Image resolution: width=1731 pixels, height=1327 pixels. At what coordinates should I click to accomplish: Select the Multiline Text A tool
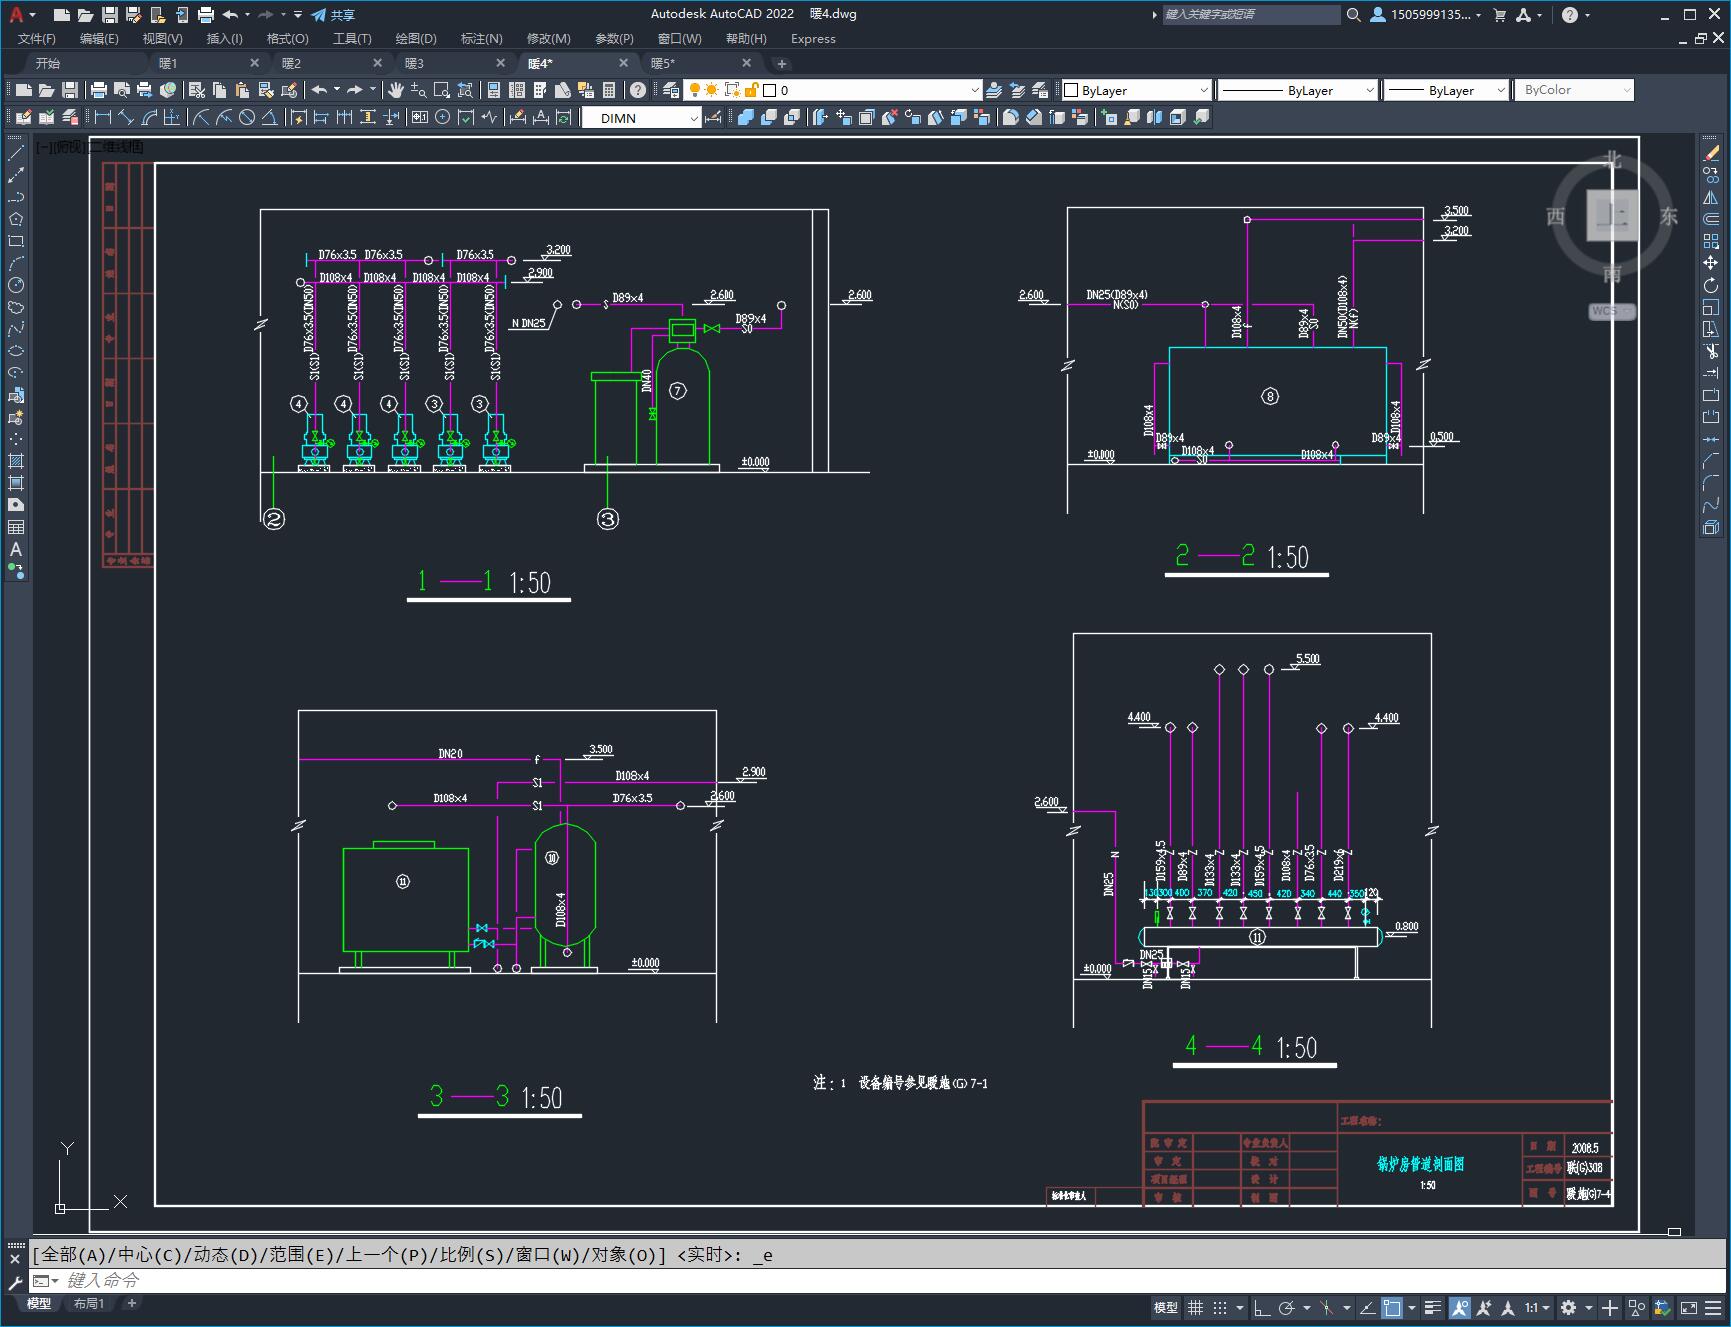click(x=16, y=549)
